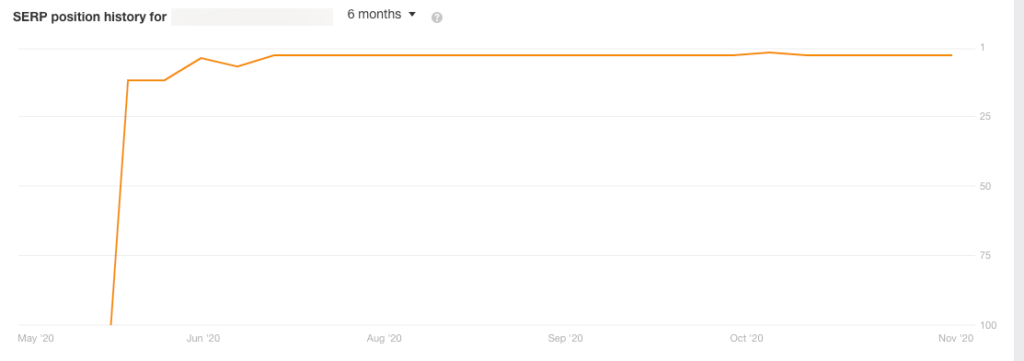The width and height of the screenshot is (1024, 361).
Task: Click the position 25 y-axis label
Action: click(x=985, y=117)
